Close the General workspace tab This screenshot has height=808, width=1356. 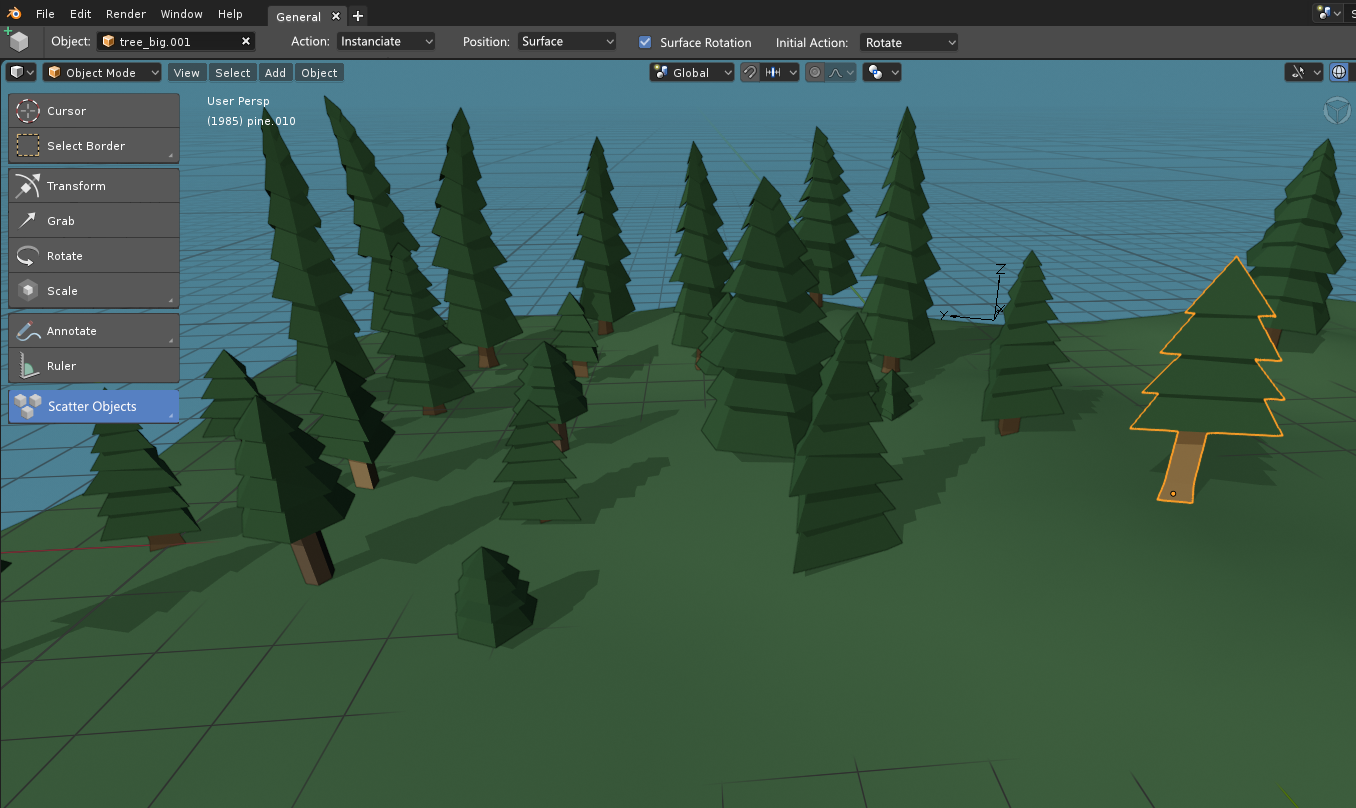coord(336,16)
